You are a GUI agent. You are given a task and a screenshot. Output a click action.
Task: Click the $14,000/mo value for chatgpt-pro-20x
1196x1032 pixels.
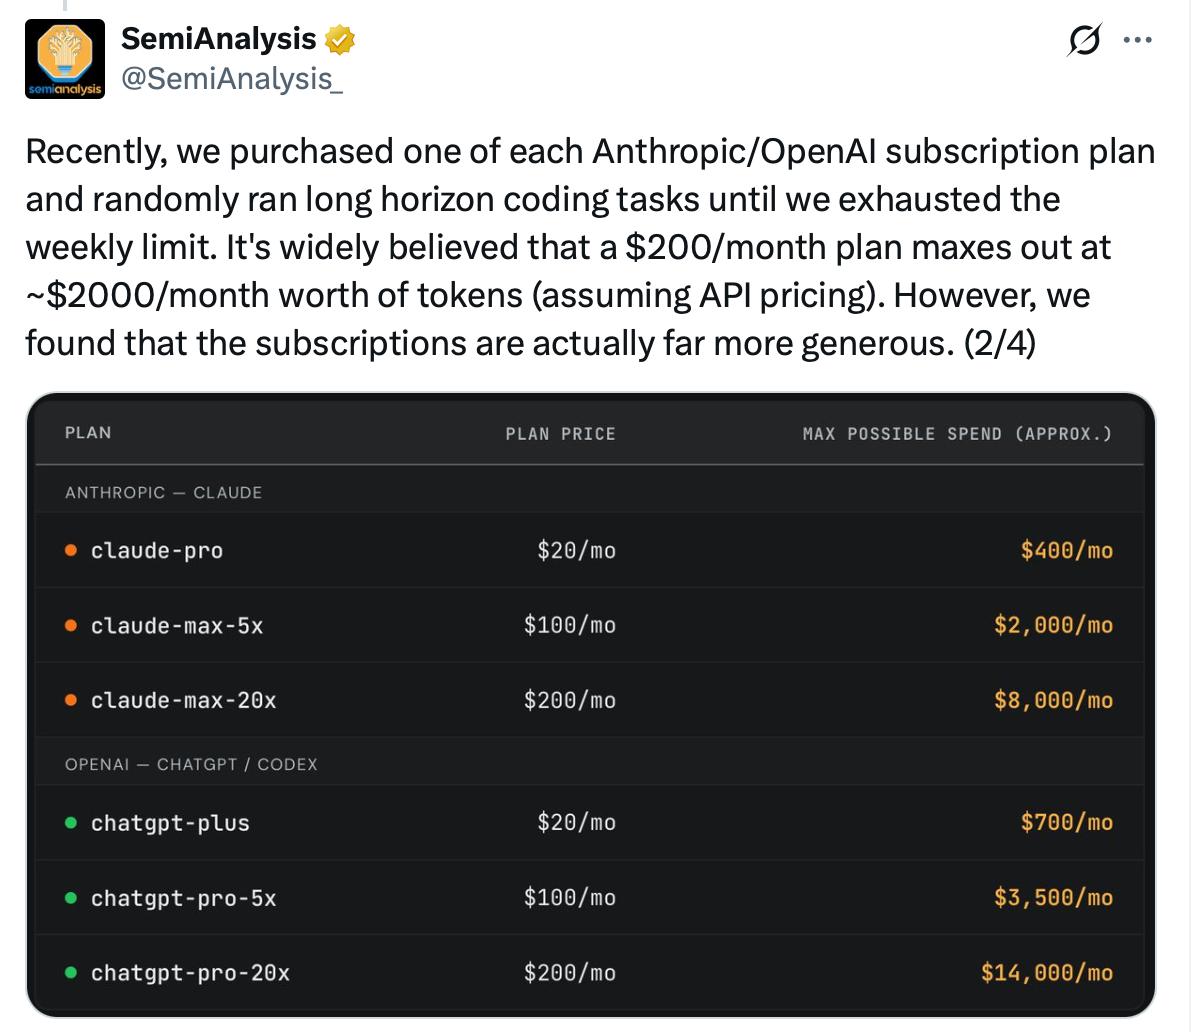[x=1046, y=973]
